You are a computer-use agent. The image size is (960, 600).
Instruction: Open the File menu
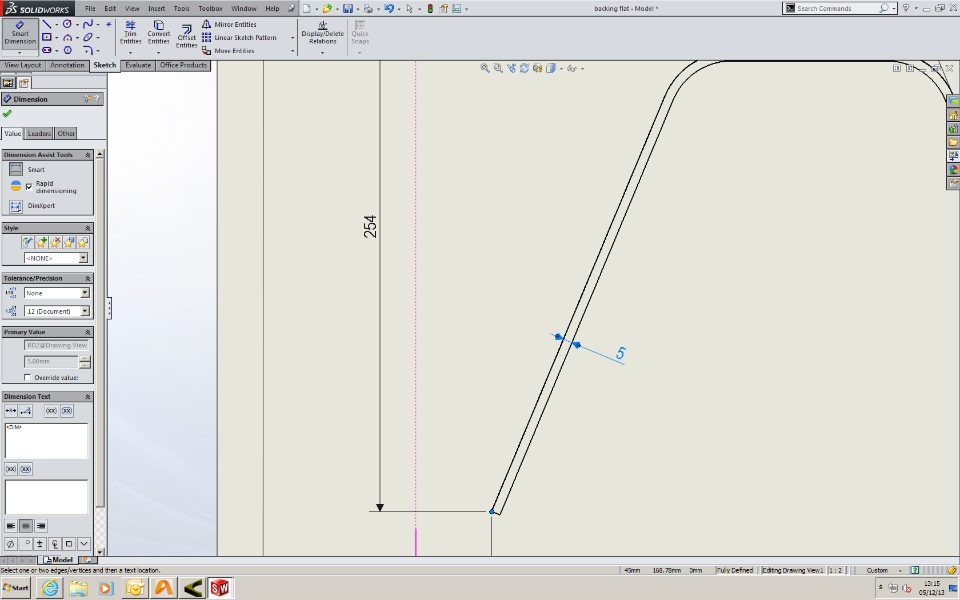tap(90, 9)
